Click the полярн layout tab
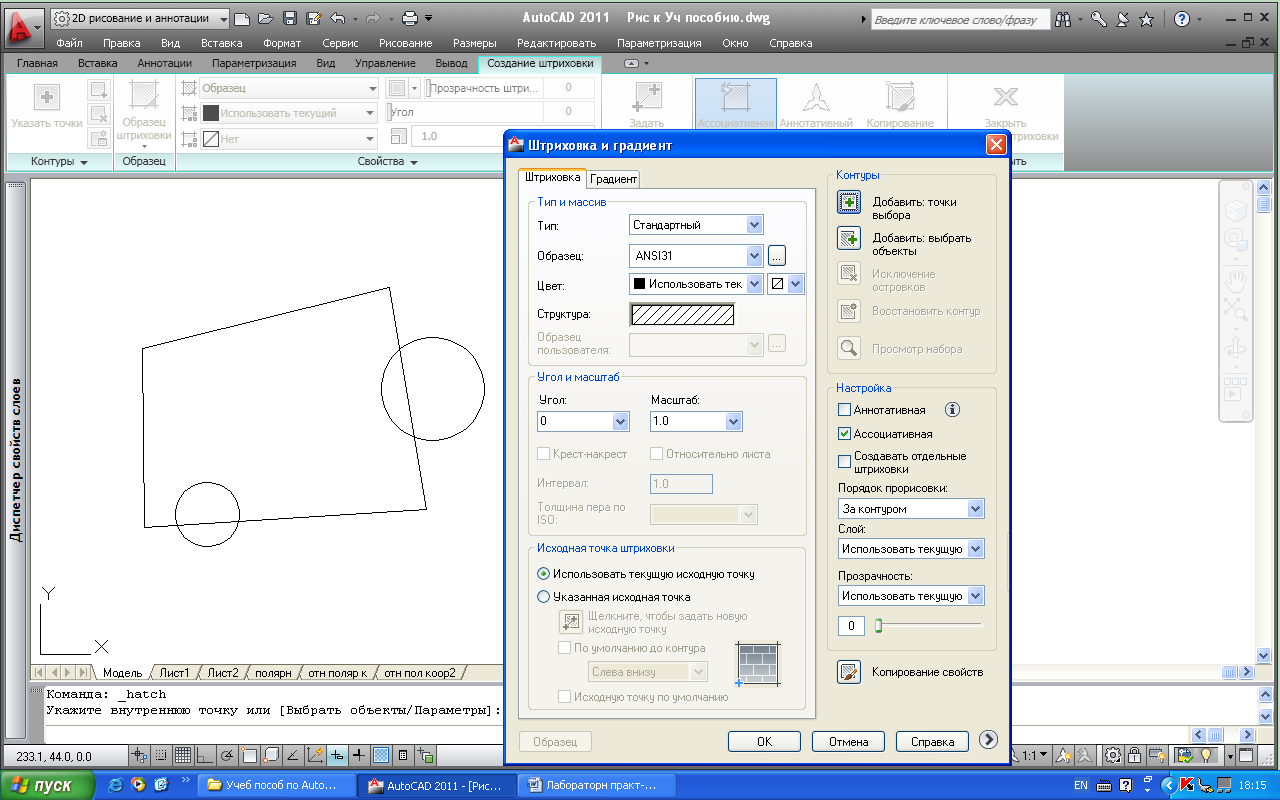 click(273, 673)
